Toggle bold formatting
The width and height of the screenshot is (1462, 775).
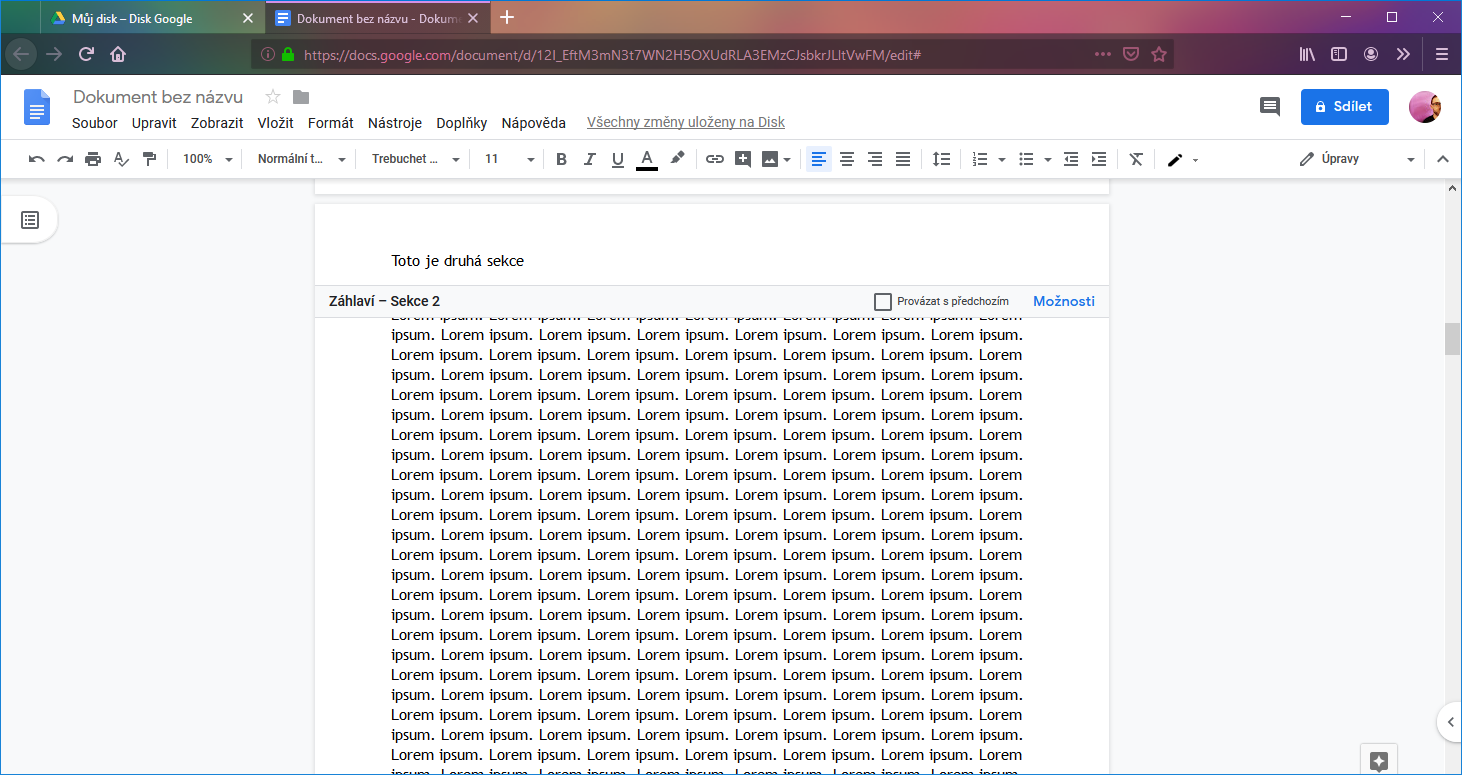561,159
